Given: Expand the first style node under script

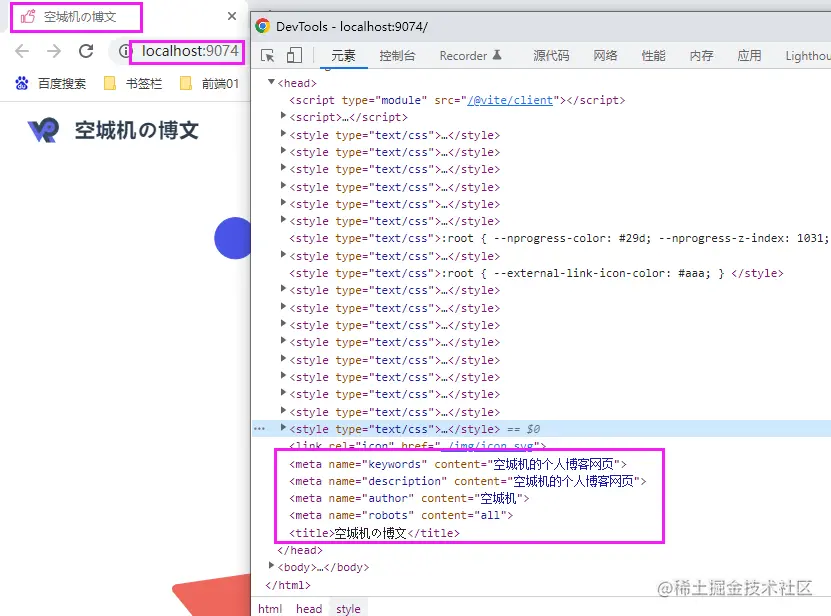Looking at the screenshot, I should pos(283,134).
